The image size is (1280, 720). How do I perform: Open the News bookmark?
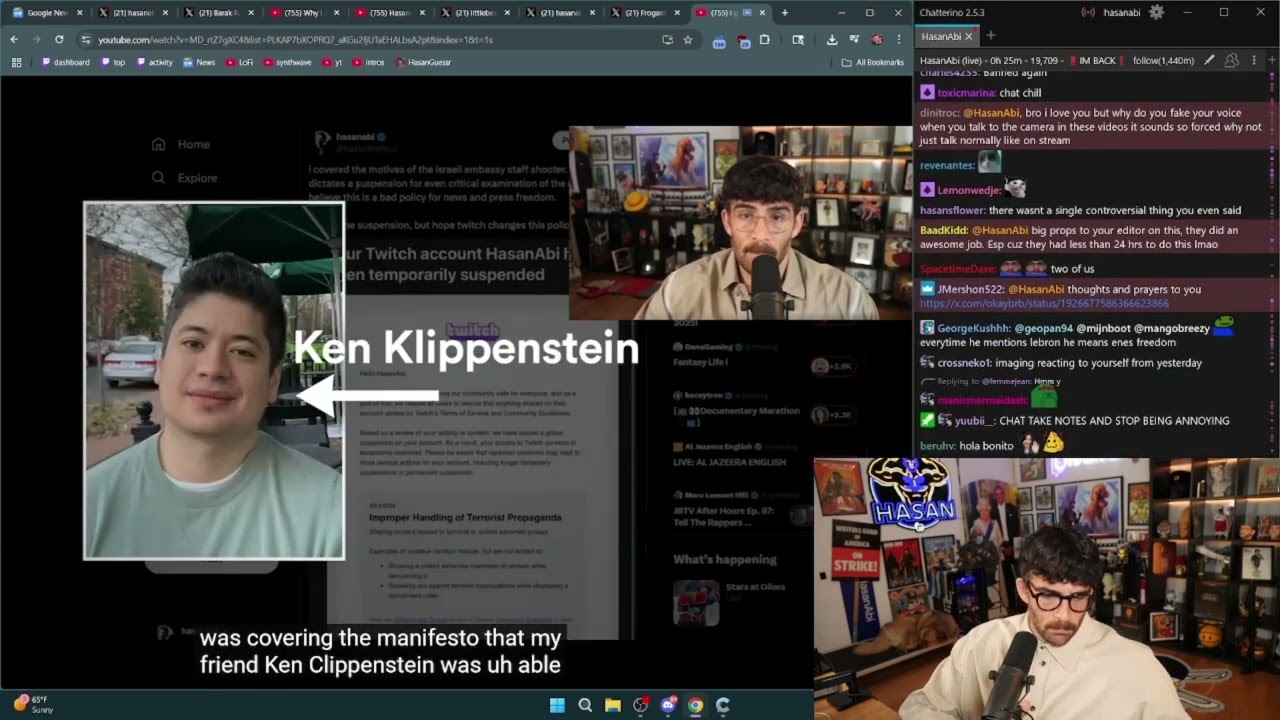(x=199, y=62)
